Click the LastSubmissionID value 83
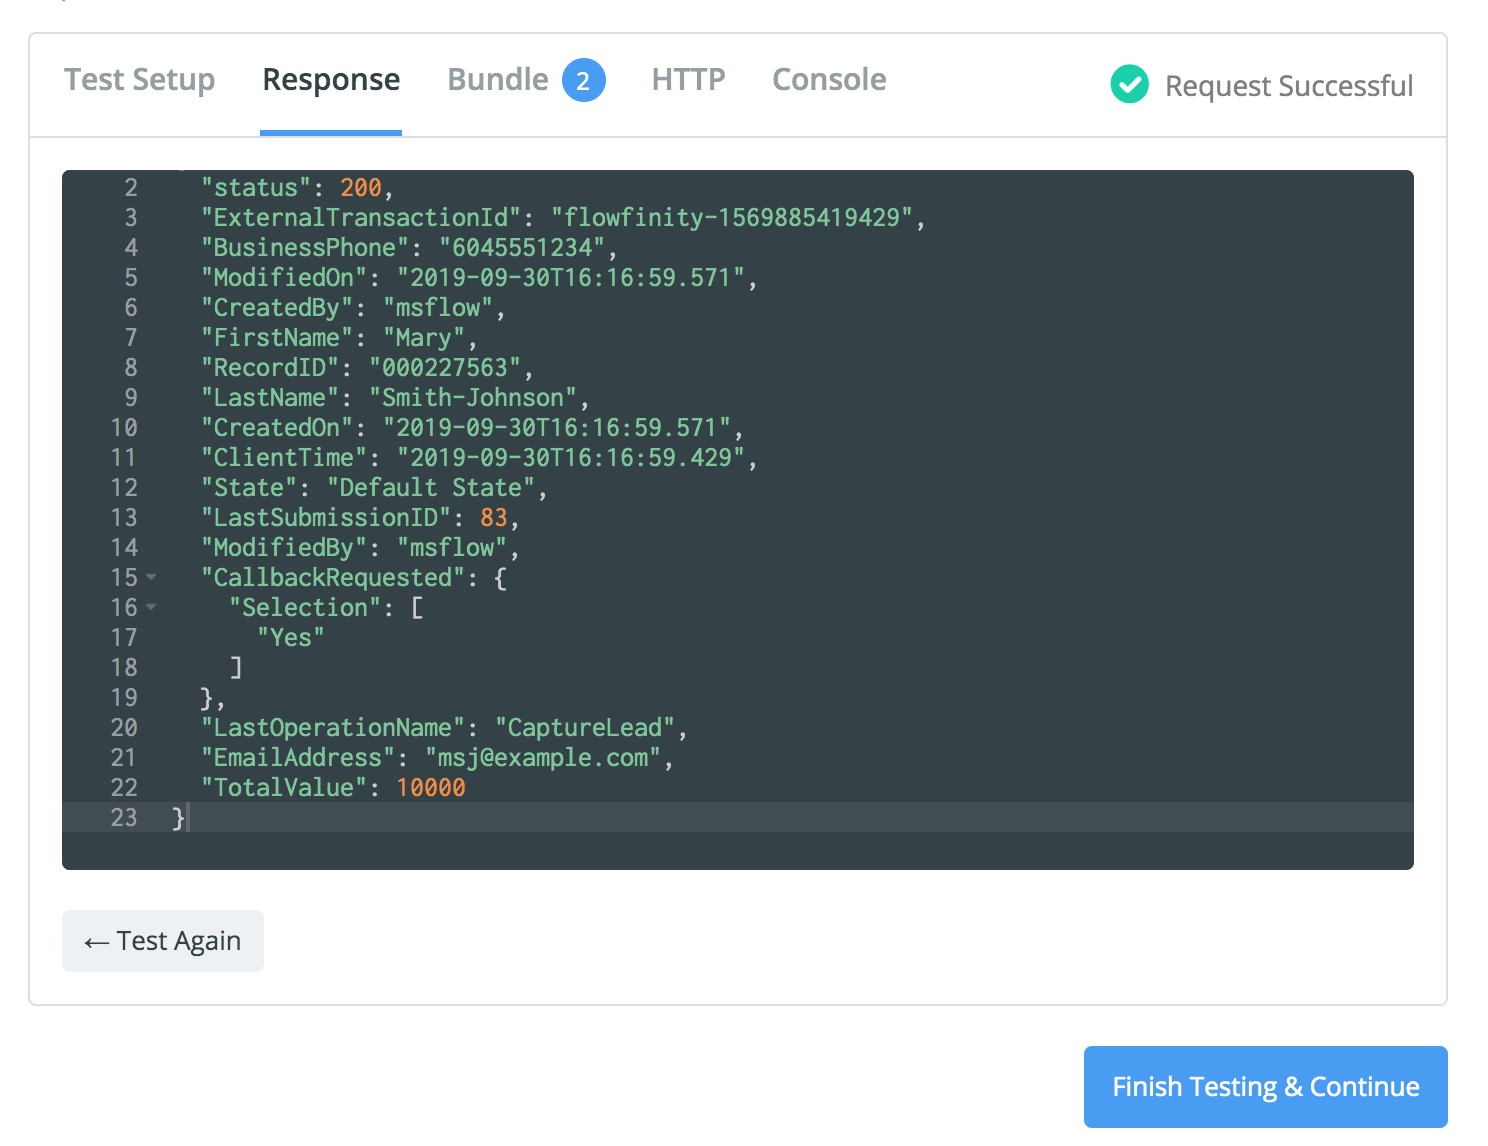 [493, 518]
